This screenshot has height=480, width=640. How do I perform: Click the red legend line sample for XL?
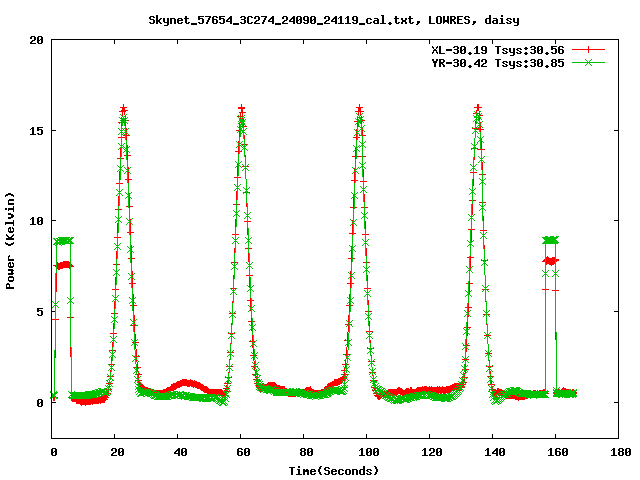[x=588, y=50]
